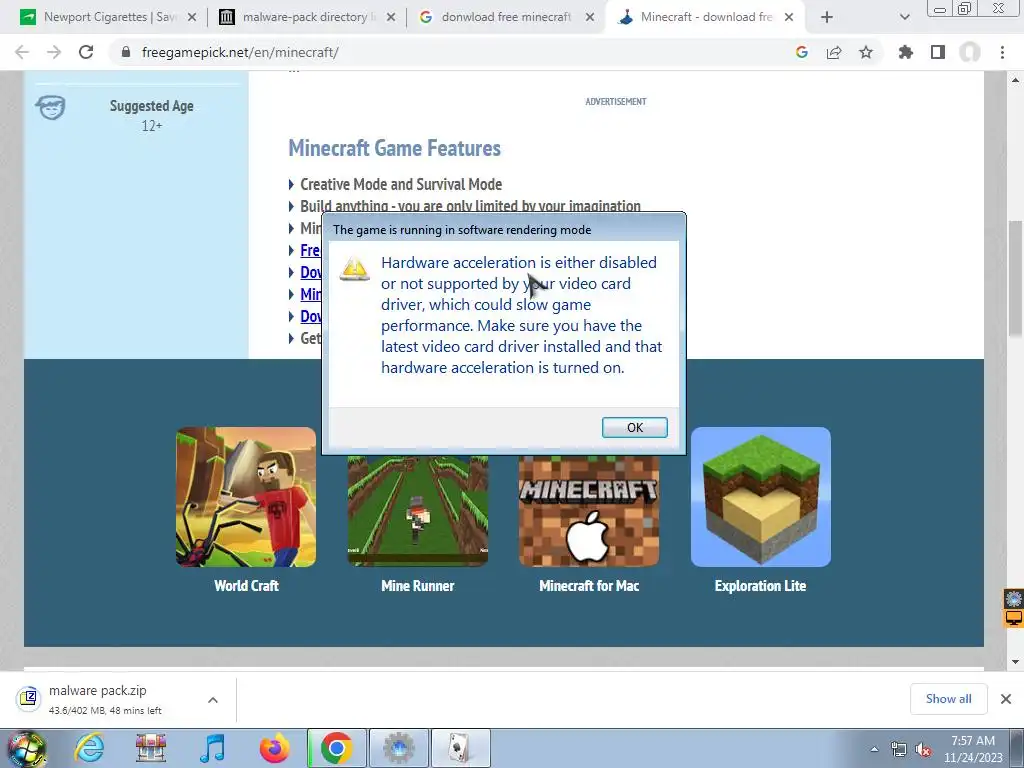Expand malware pack.zip download options chevron
The image size is (1024, 768).
213,699
